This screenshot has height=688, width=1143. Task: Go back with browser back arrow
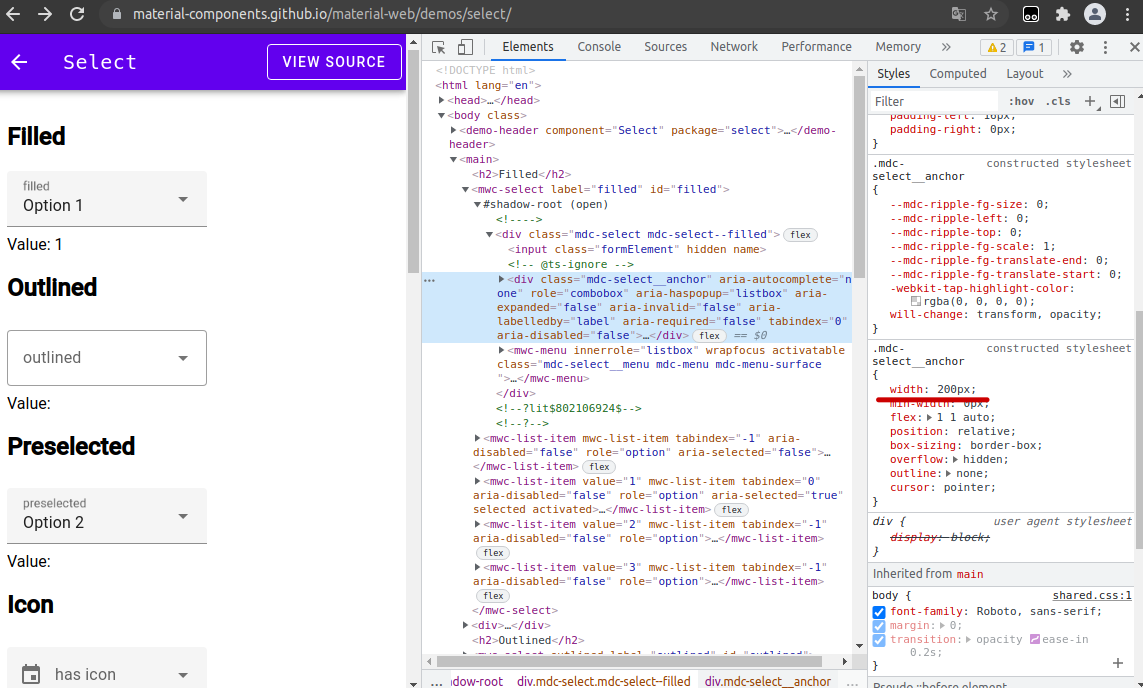[x=13, y=14]
